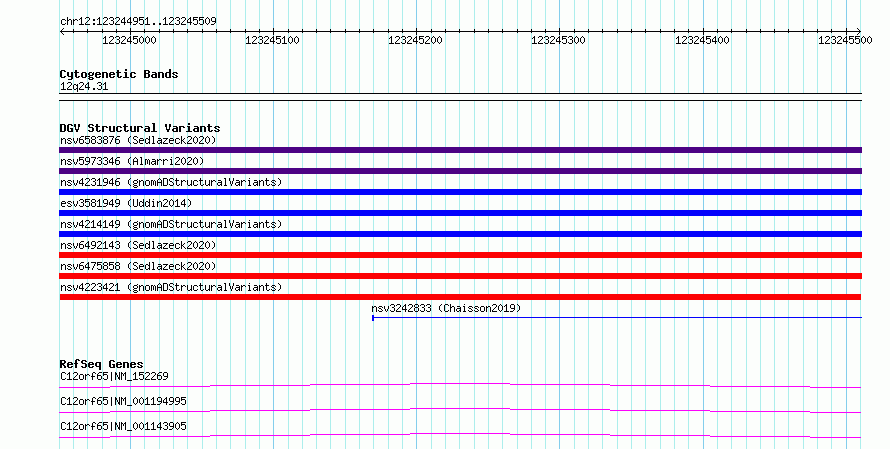This screenshot has width=890, height=449.
Task: Open variant nsv6492143 (Sedlazeck2020) label
Action: click(138, 245)
